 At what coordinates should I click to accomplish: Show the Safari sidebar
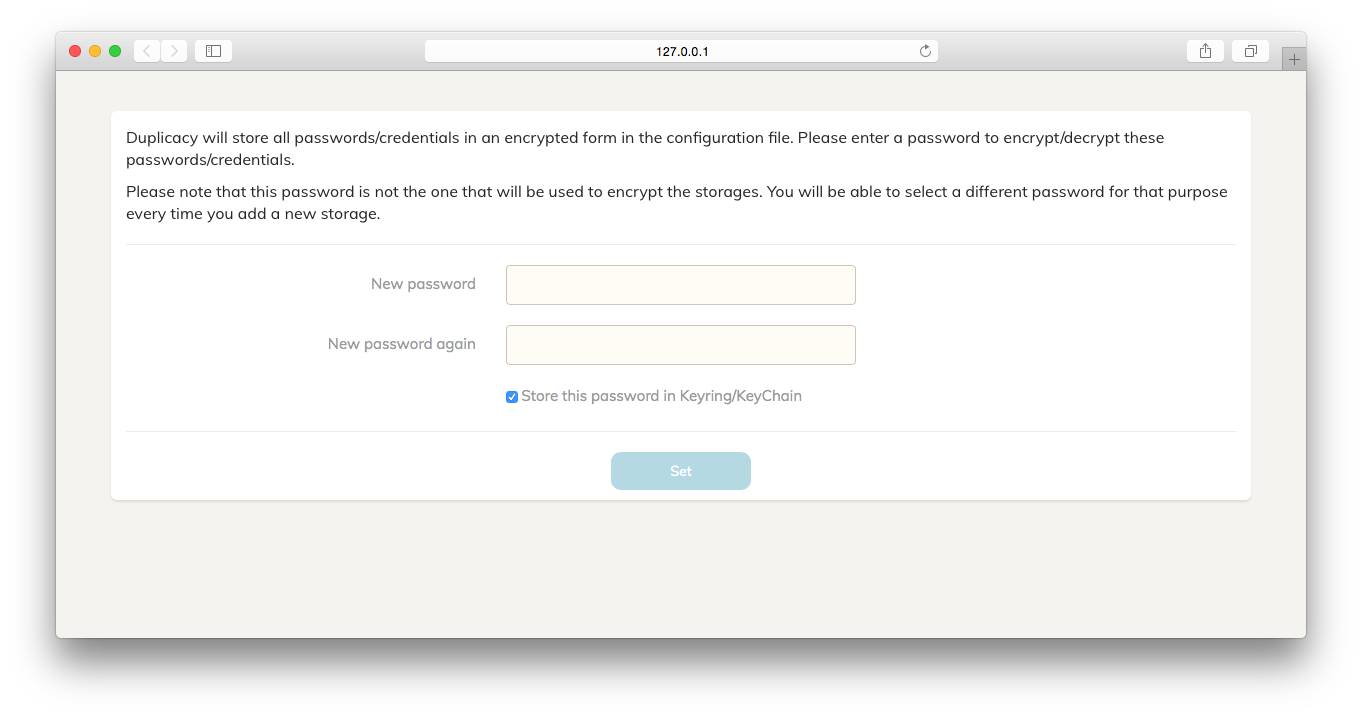[x=213, y=51]
